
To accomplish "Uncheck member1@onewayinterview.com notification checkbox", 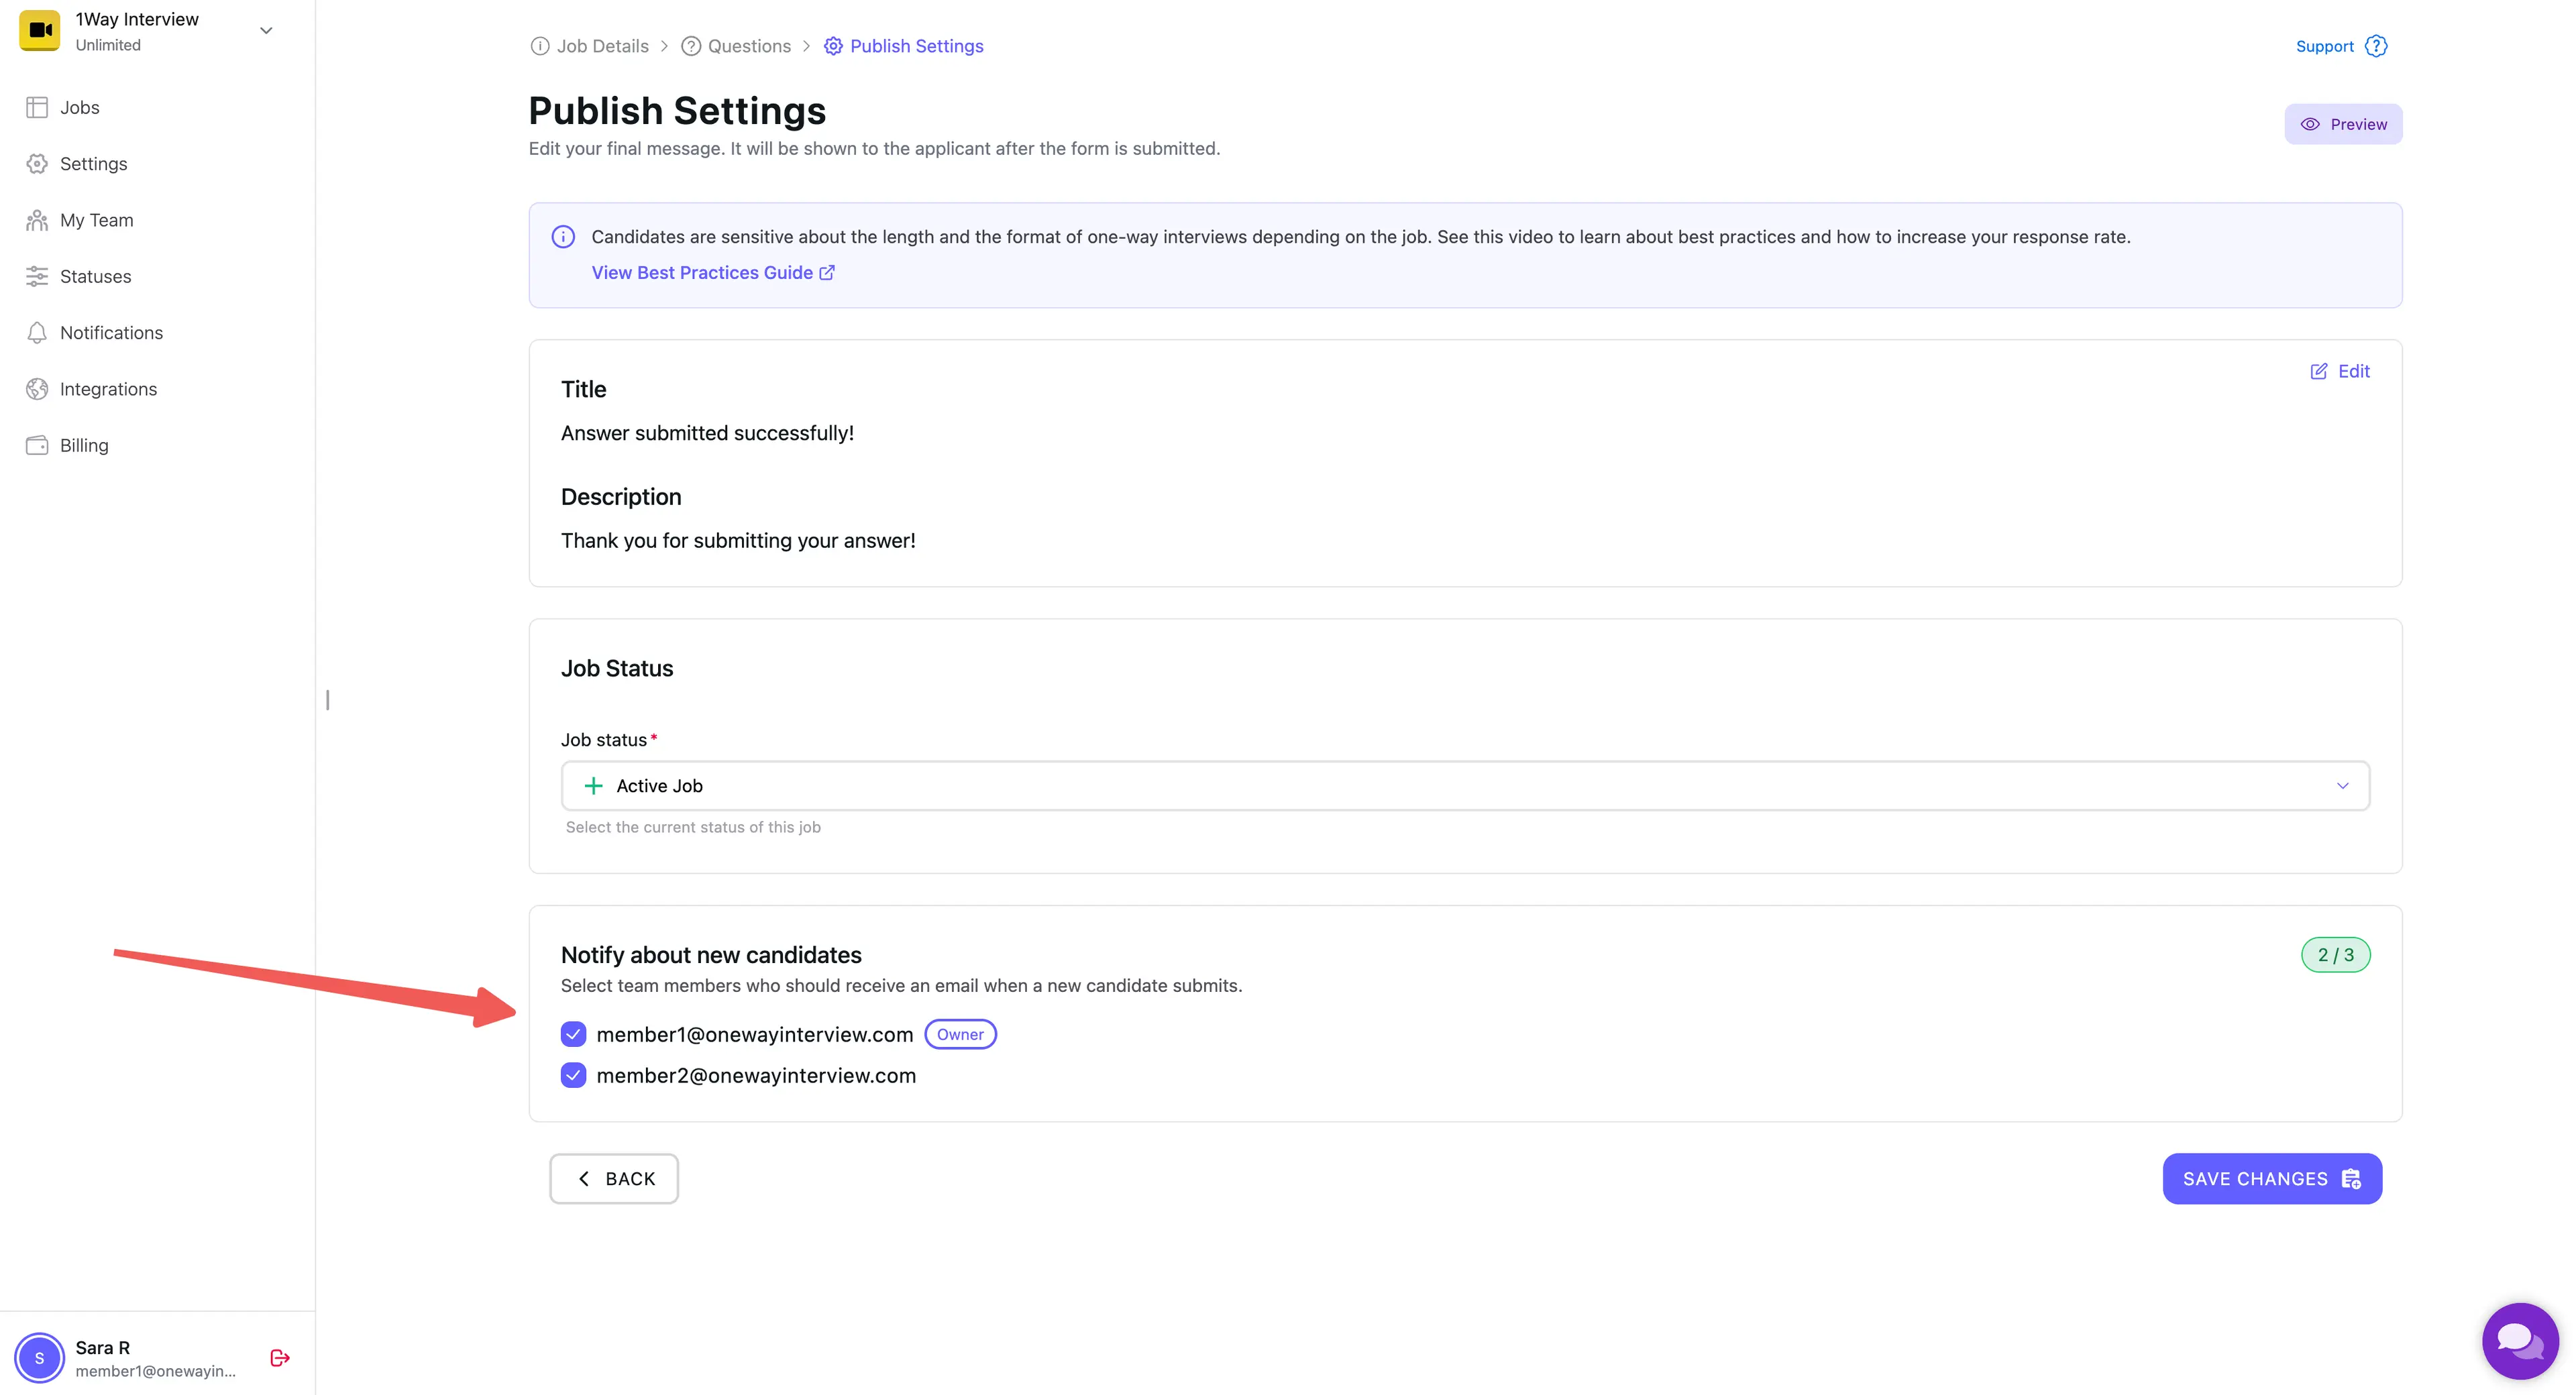I will pos(573,1034).
